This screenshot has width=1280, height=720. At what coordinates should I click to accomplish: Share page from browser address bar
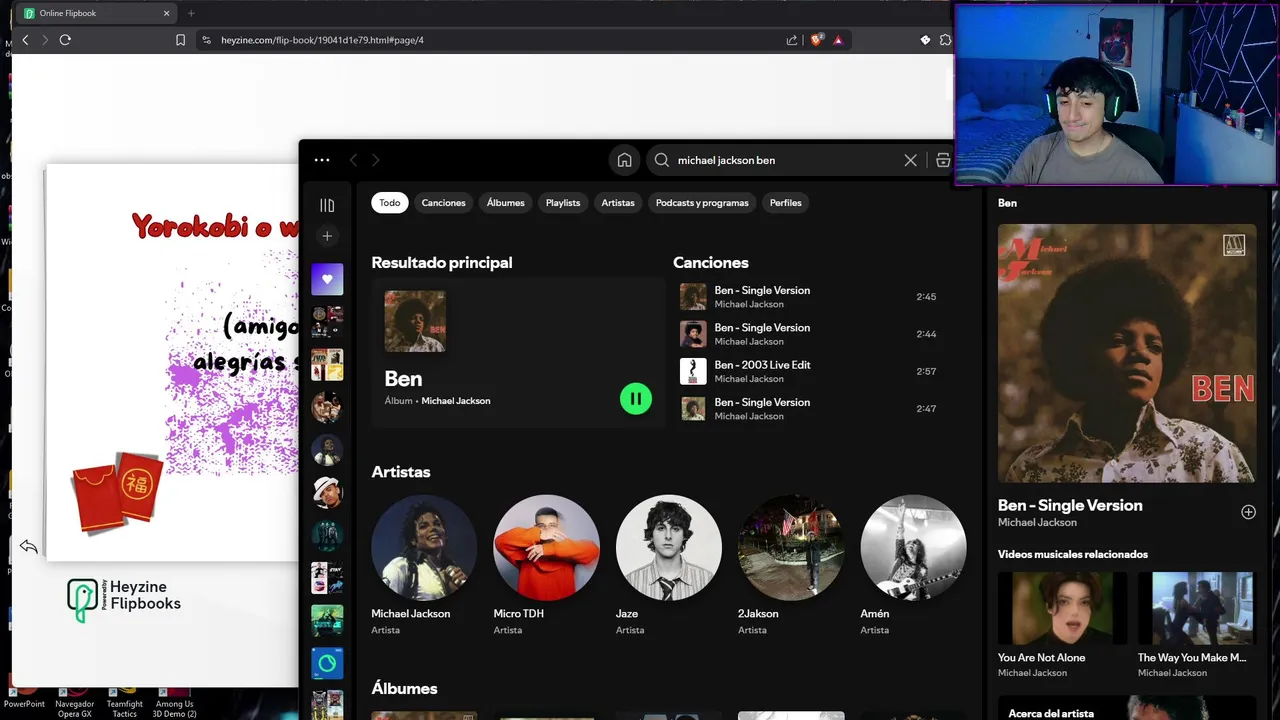(792, 40)
